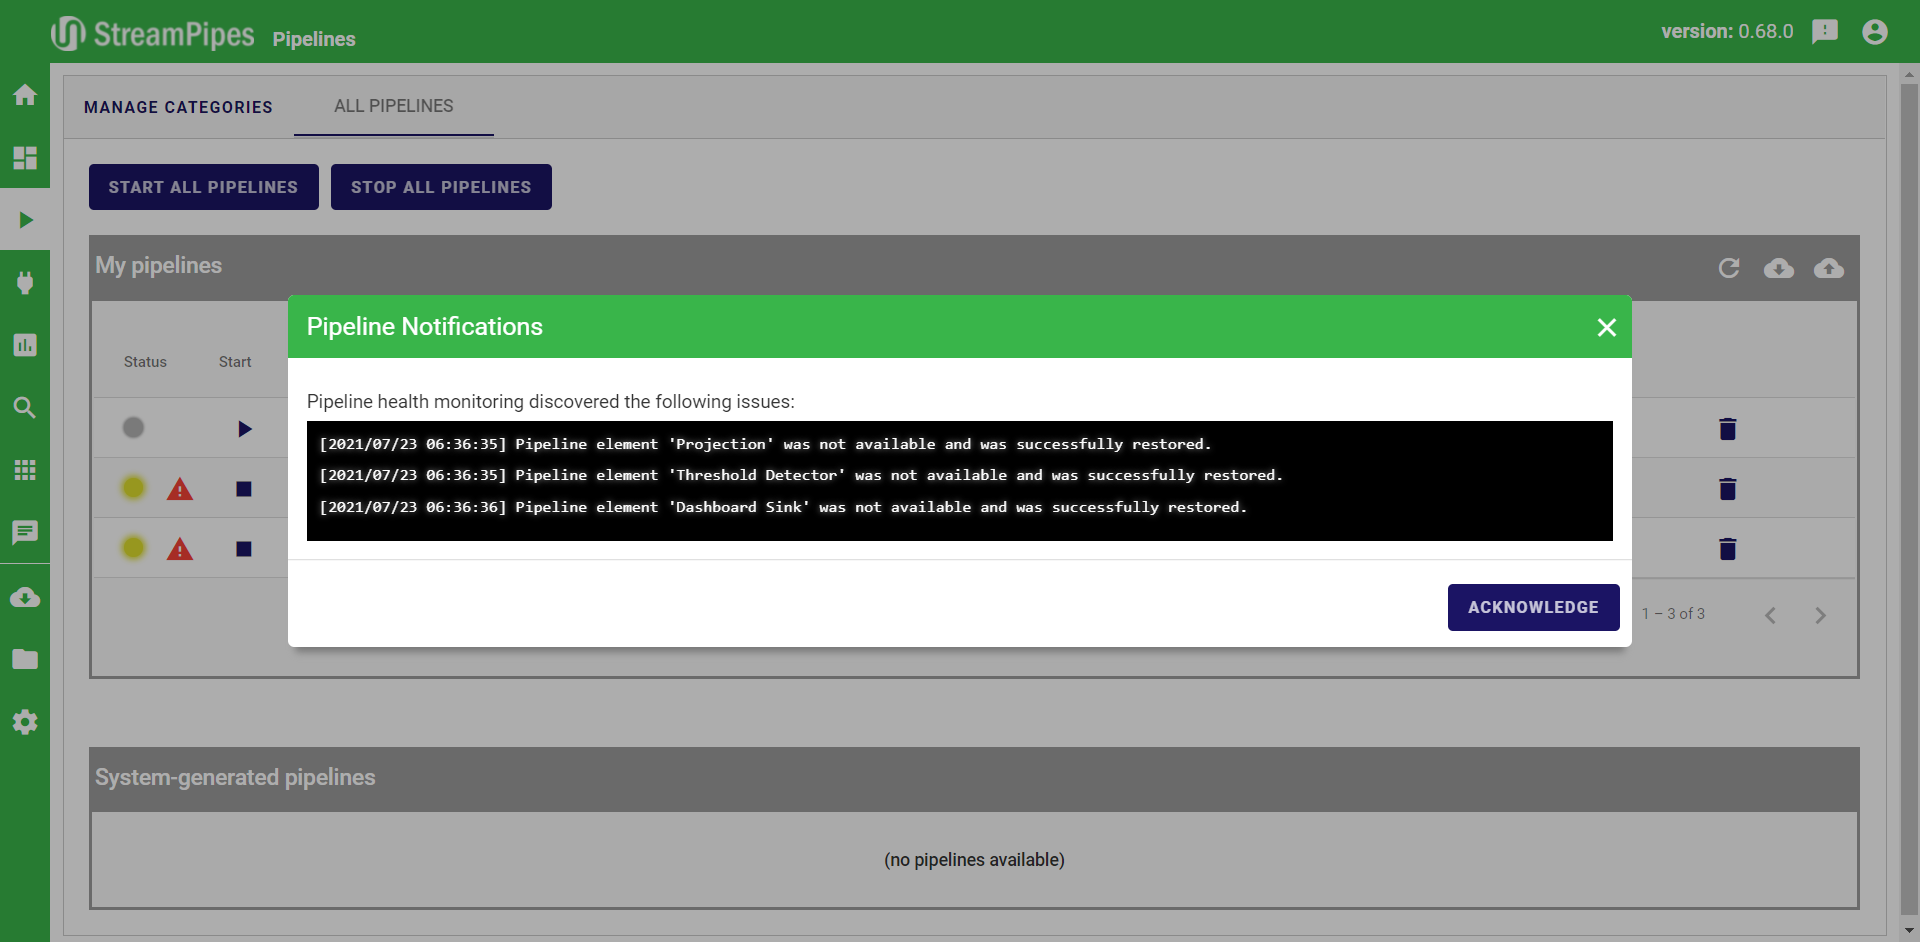
Task: Click warning triangle on the third pipeline
Action: pyautogui.click(x=180, y=549)
